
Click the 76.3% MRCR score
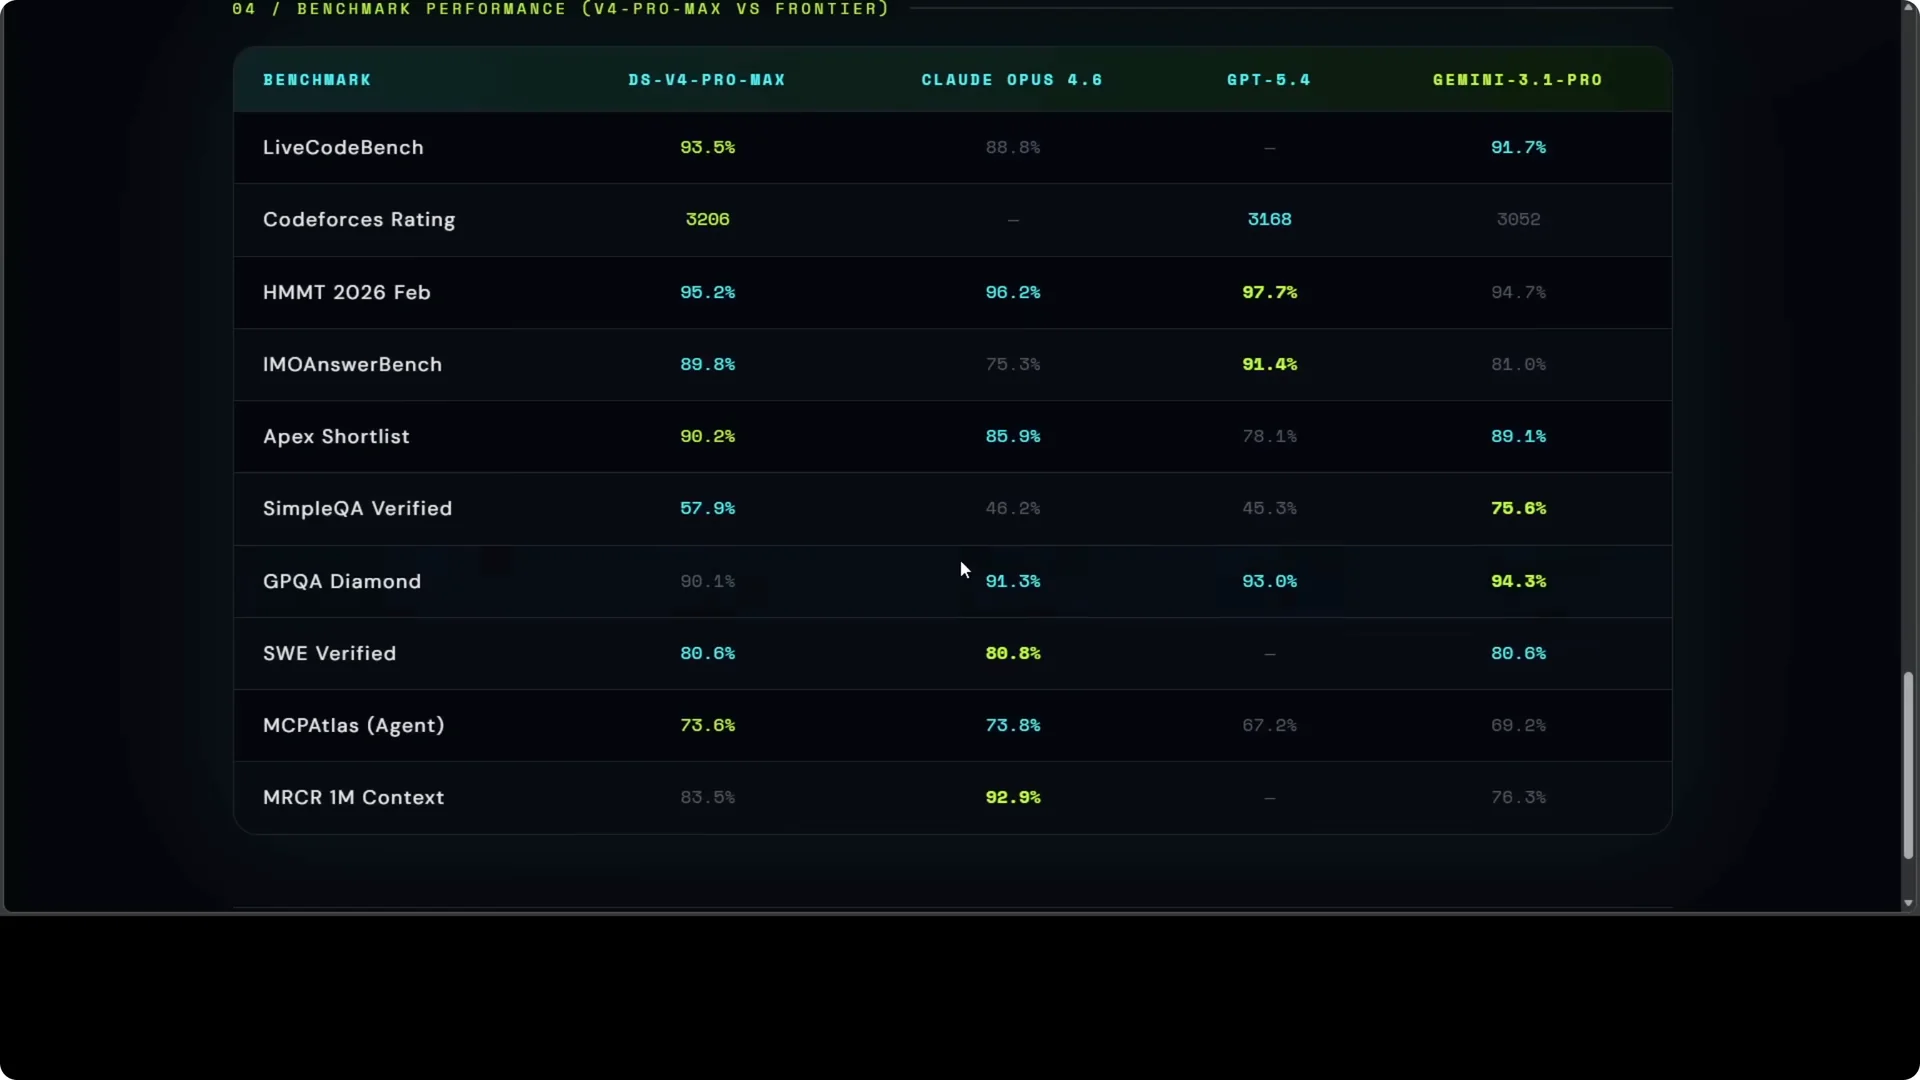click(x=1518, y=797)
